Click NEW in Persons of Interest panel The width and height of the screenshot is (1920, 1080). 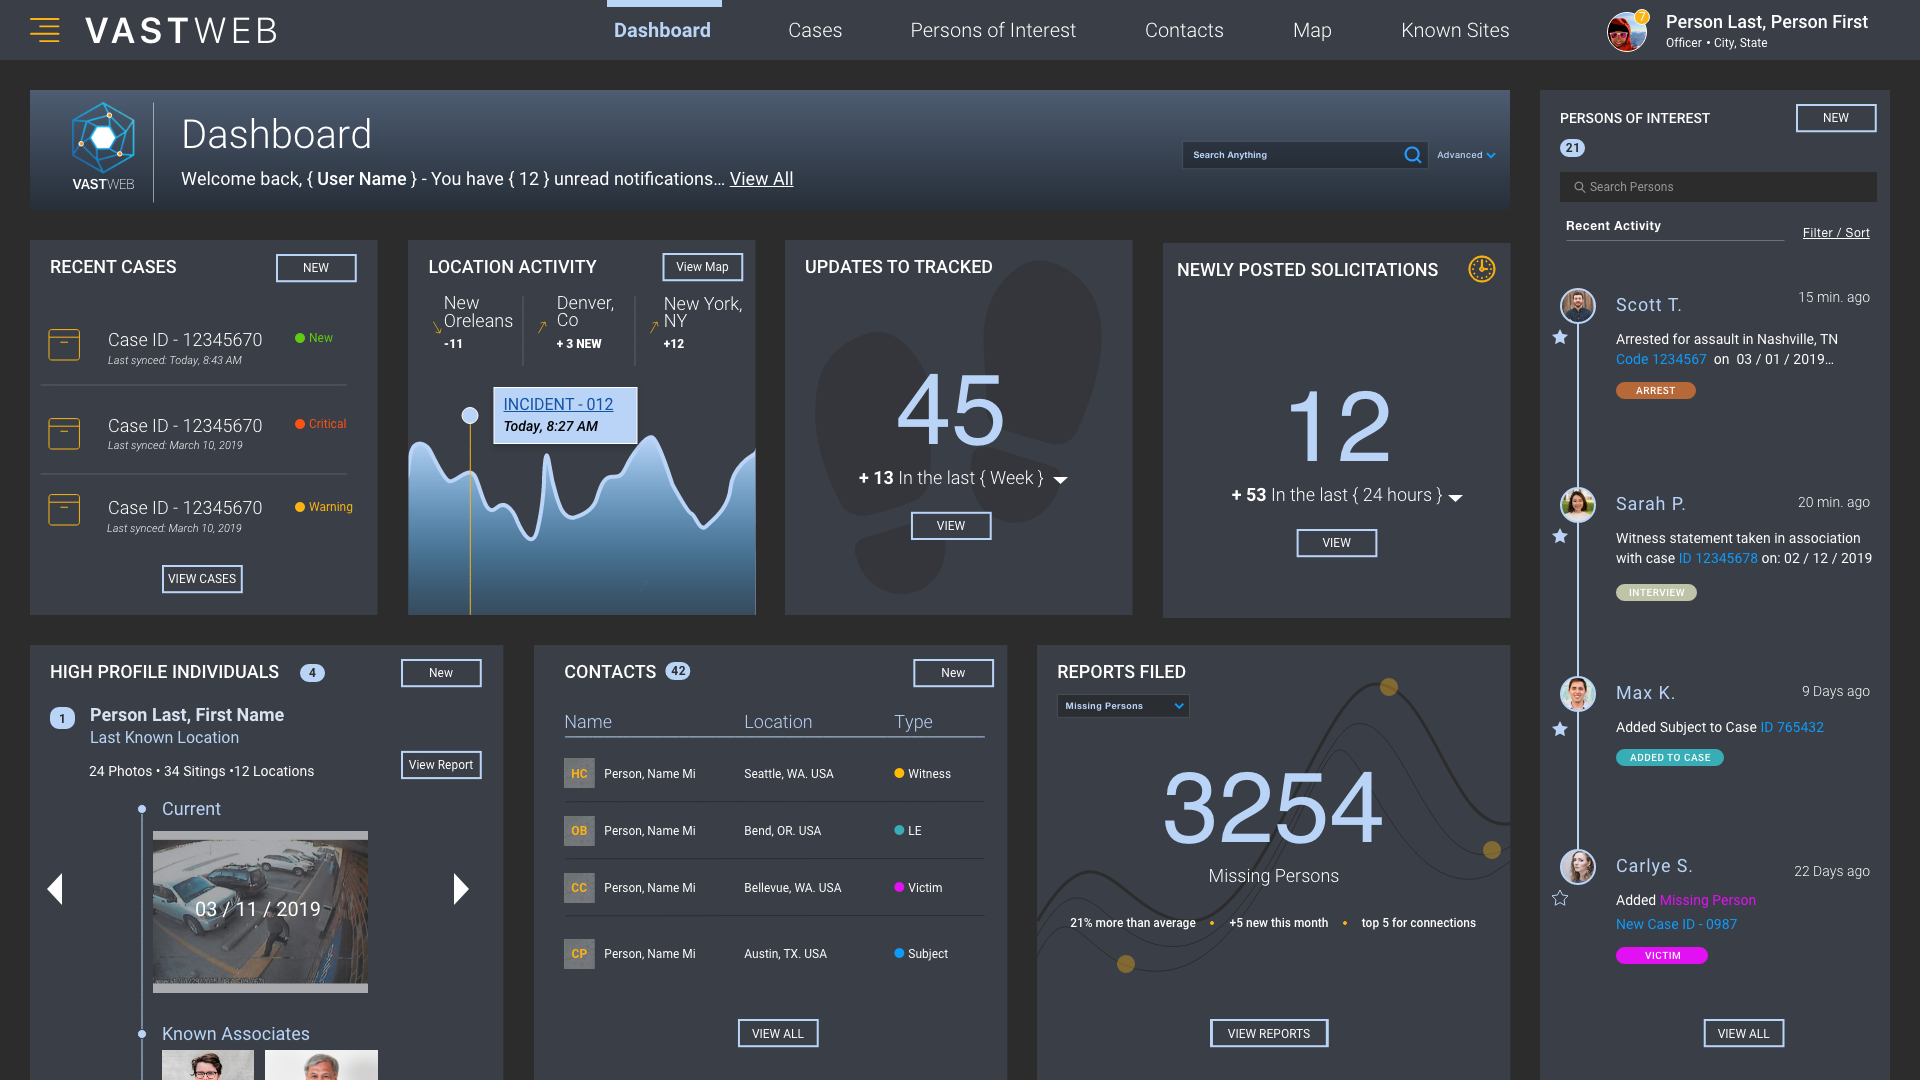coord(1836,118)
